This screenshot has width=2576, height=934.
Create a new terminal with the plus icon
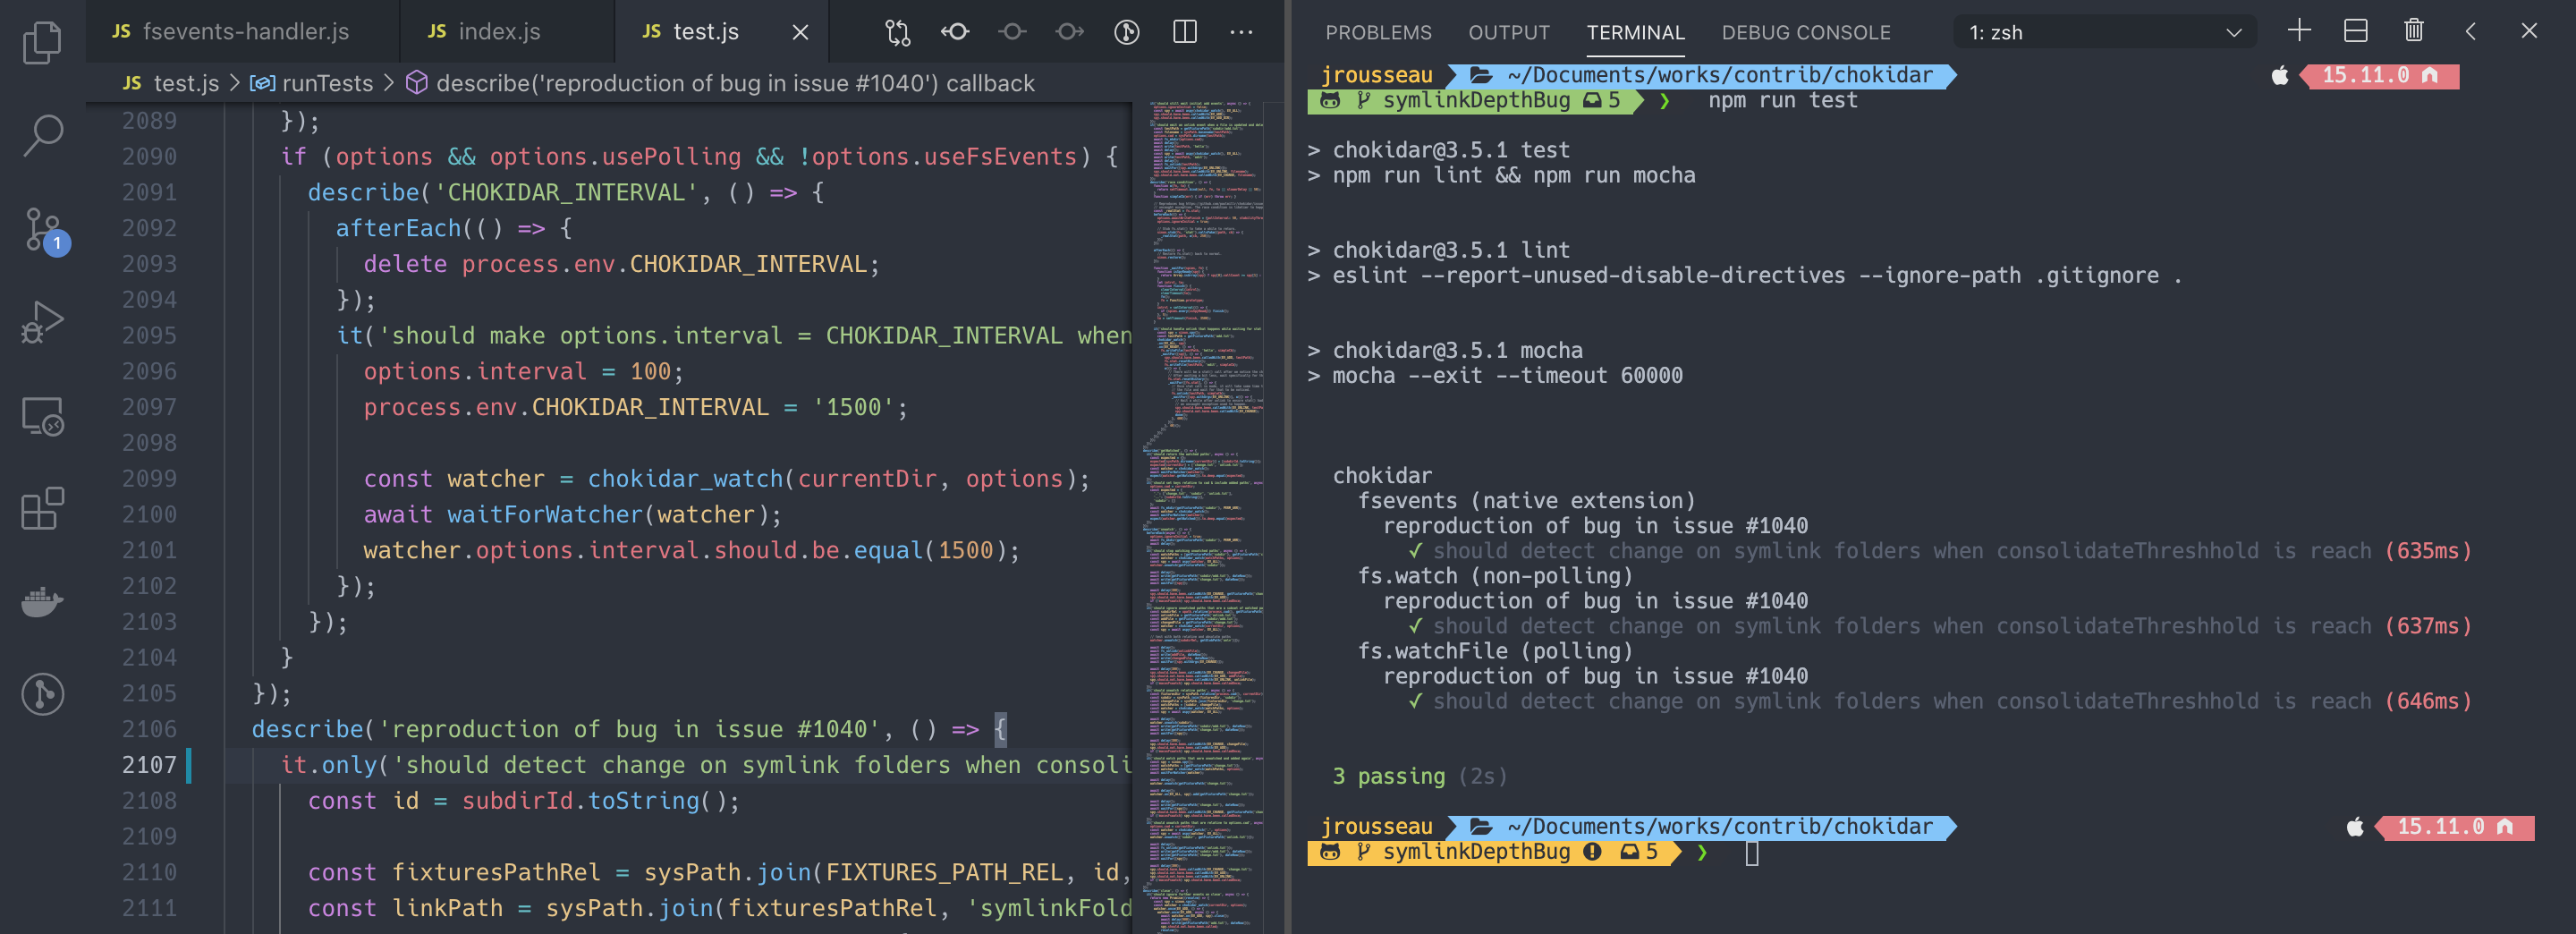pyautogui.click(x=2297, y=31)
